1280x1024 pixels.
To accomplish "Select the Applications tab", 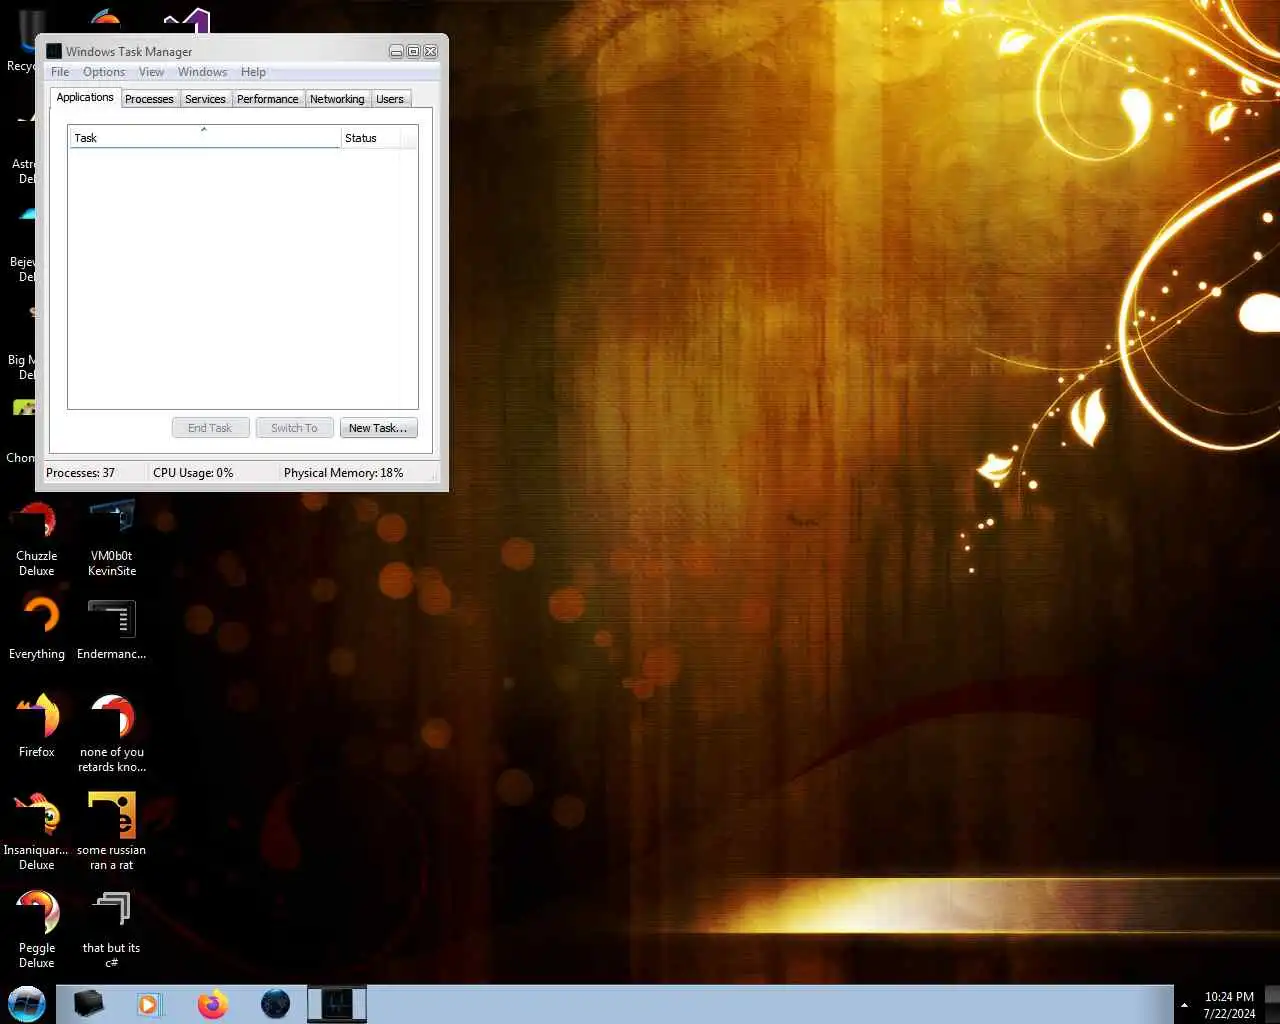I will (x=85, y=97).
